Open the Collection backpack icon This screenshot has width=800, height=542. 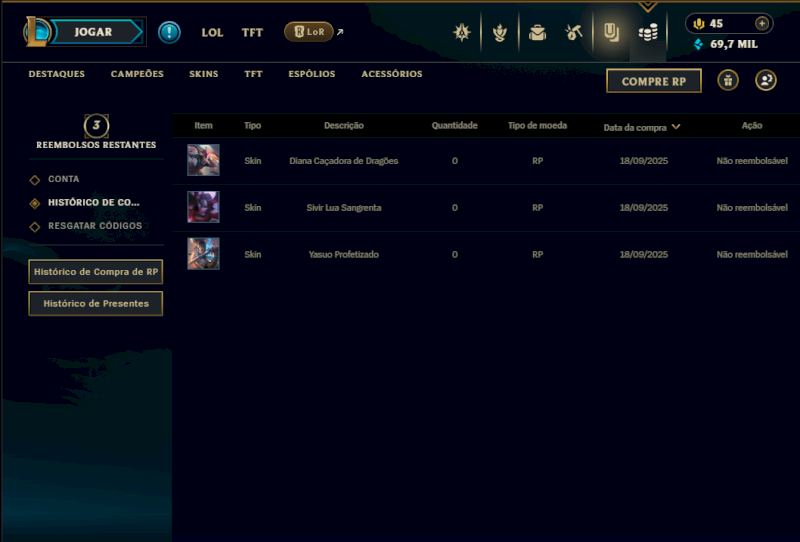tap(537, 33)
